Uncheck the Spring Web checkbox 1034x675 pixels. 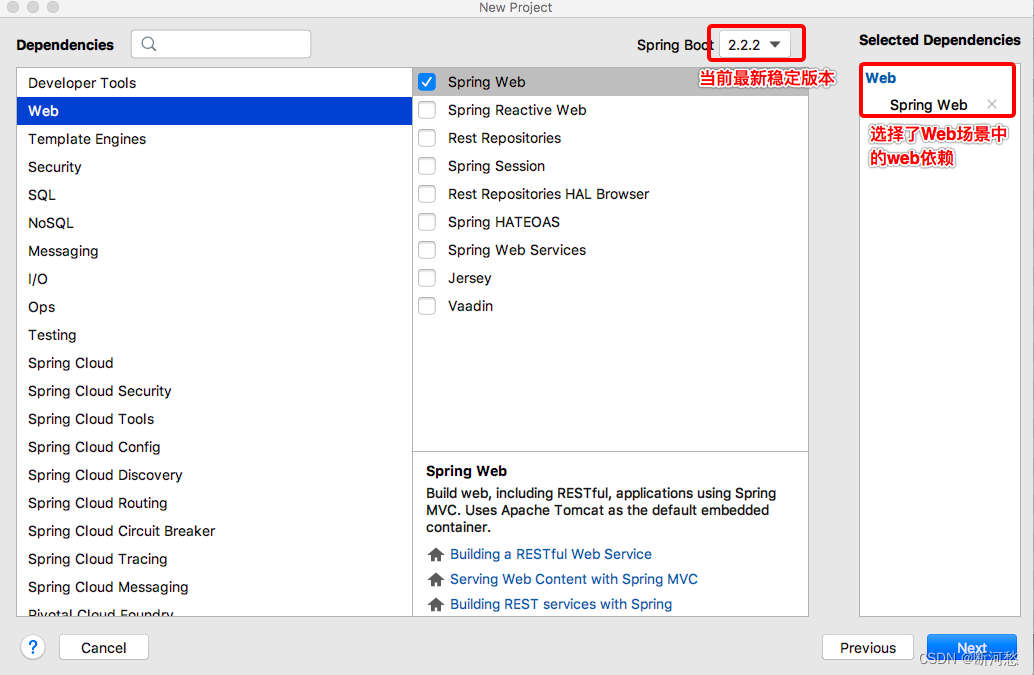(x=427, y=82)
